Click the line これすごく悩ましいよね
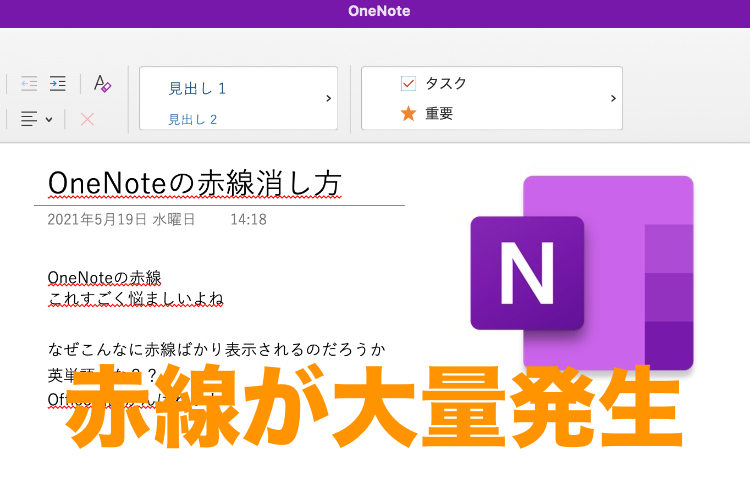The image size is (750, 500). tap(136, 299)
